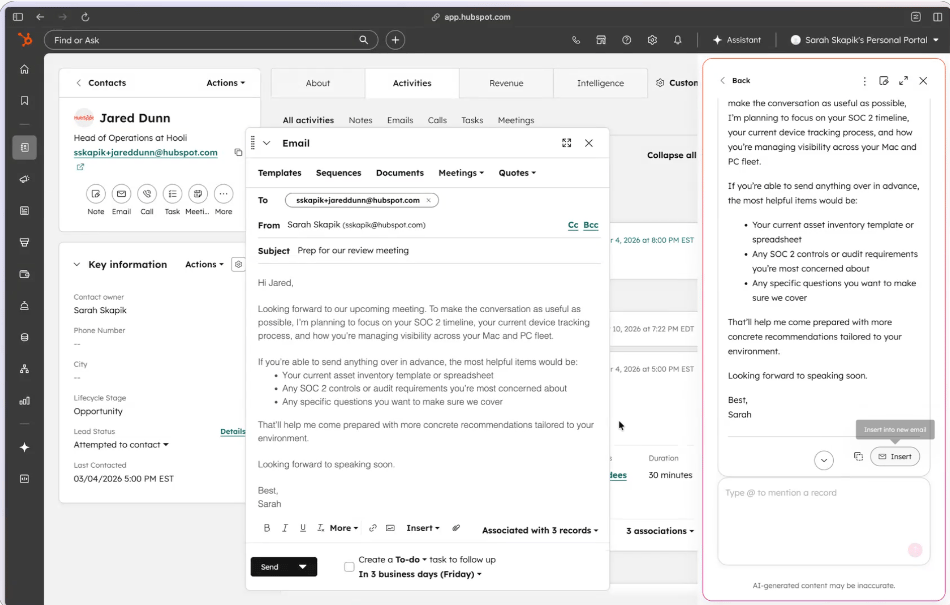Click the insert link icon in email toolbar

(373, 528)
